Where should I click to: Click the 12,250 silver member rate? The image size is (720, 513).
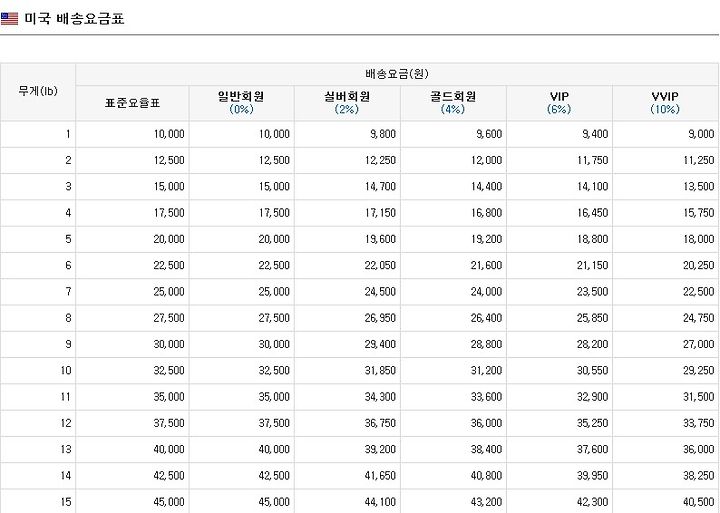[380, 160]
